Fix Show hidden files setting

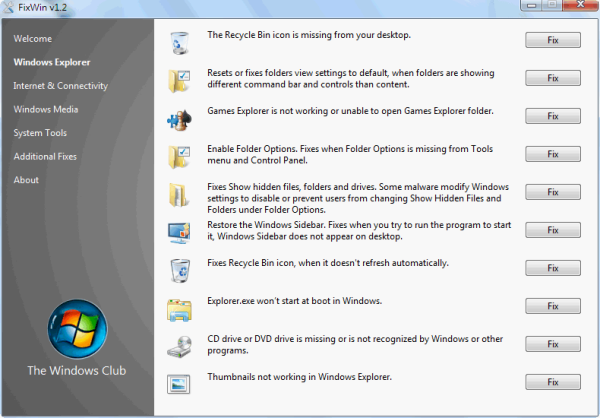click(553, 192)
